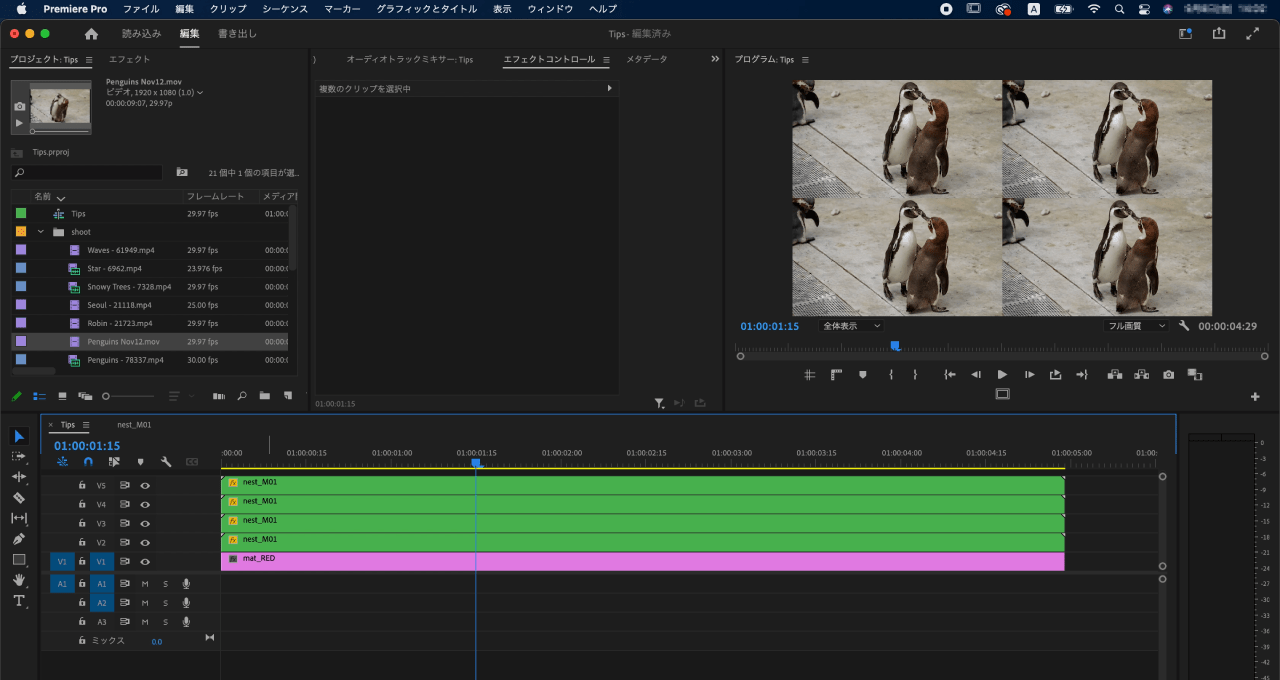
Task: Select the Selection arrow tool
Action: coord(19,436)
